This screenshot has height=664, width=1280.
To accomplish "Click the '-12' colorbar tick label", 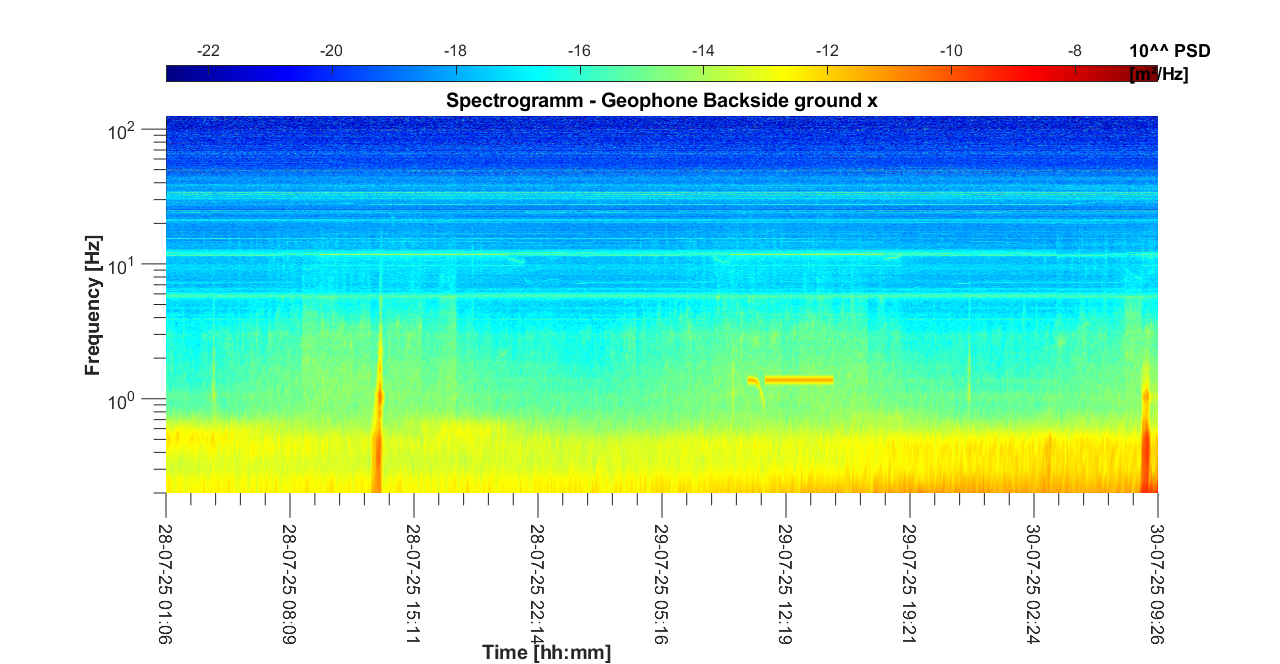I will point(827,51).
